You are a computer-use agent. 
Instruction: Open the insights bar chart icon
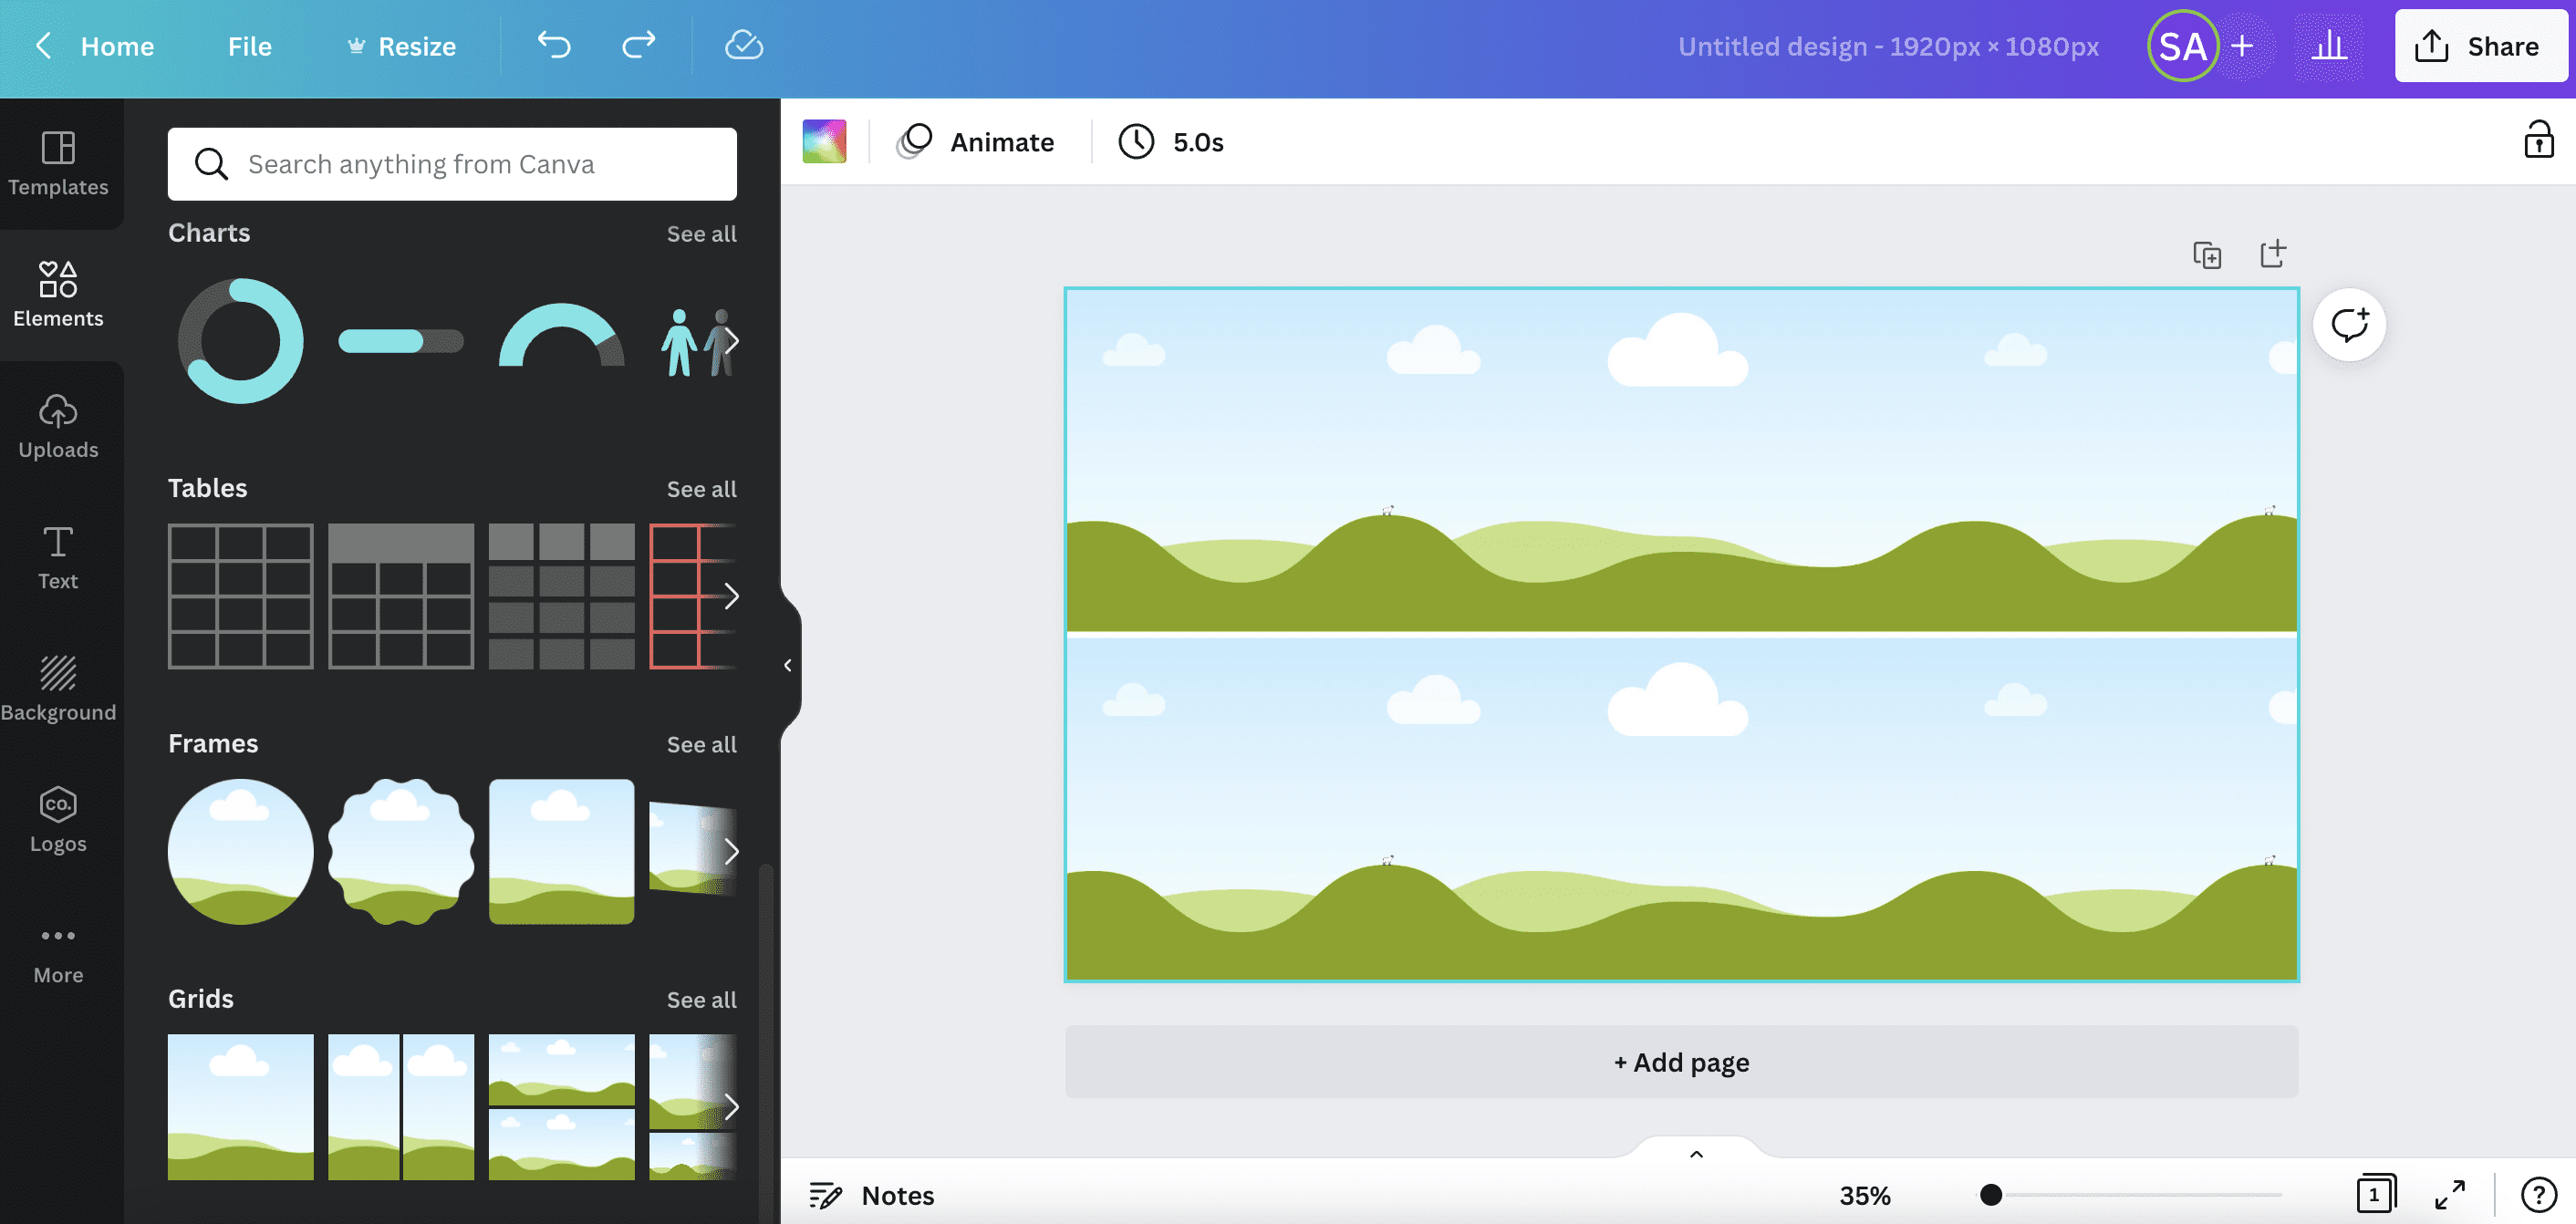pyautogui.click(x=2329, y=46)
